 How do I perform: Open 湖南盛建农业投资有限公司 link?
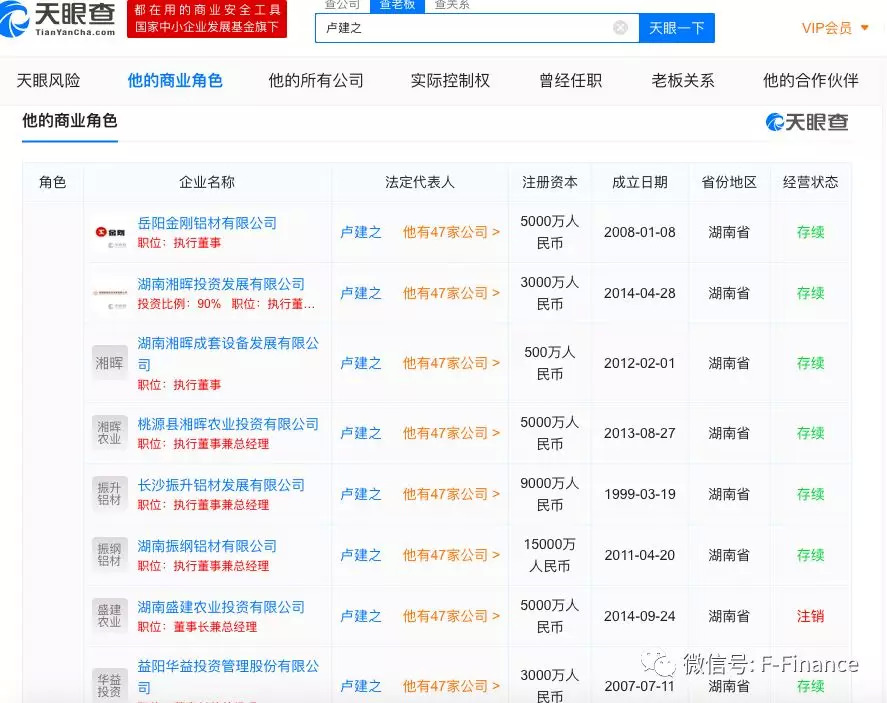coord(221,607)
